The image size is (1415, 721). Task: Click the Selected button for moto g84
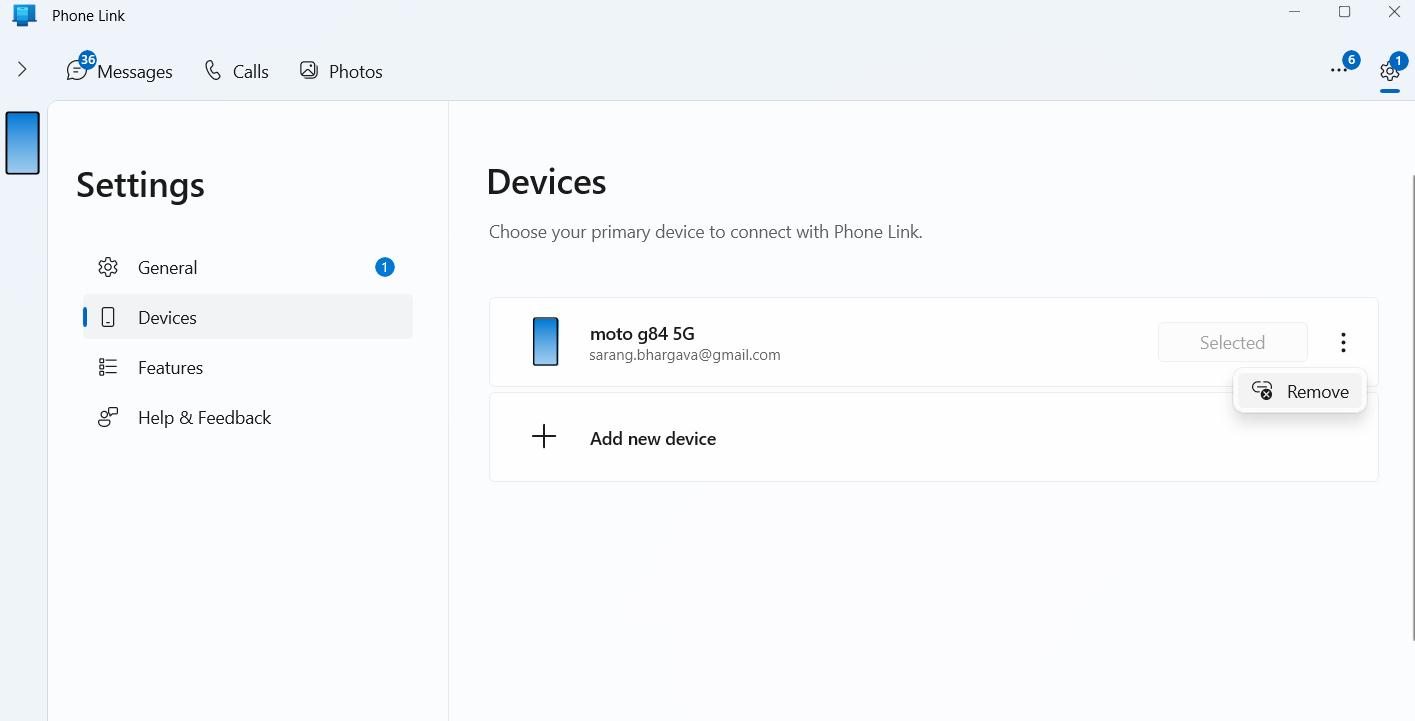click(1232, 343)
